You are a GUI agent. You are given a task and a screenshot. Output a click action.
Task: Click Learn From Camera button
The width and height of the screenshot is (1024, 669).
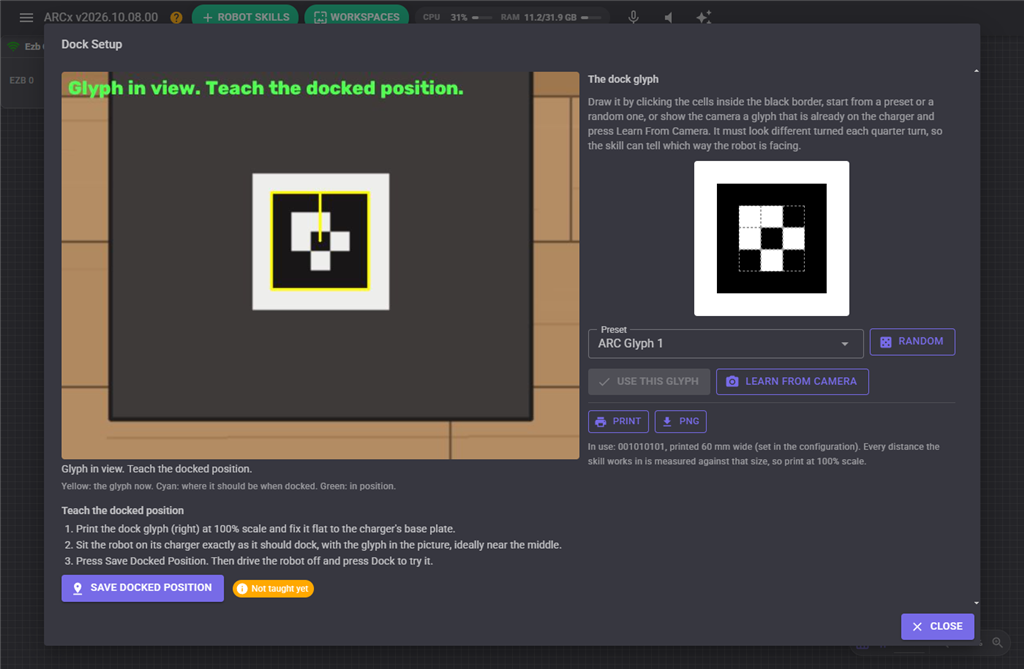point(792,382)
